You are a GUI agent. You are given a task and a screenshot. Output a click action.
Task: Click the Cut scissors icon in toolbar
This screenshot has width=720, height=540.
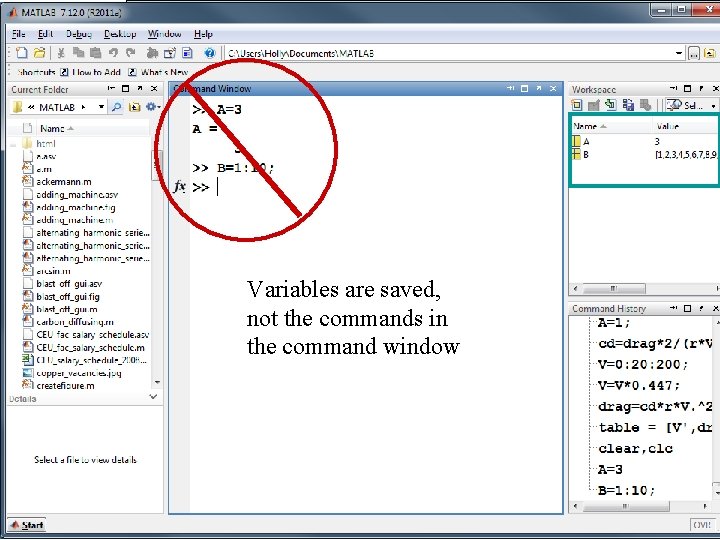click(61, 53)
